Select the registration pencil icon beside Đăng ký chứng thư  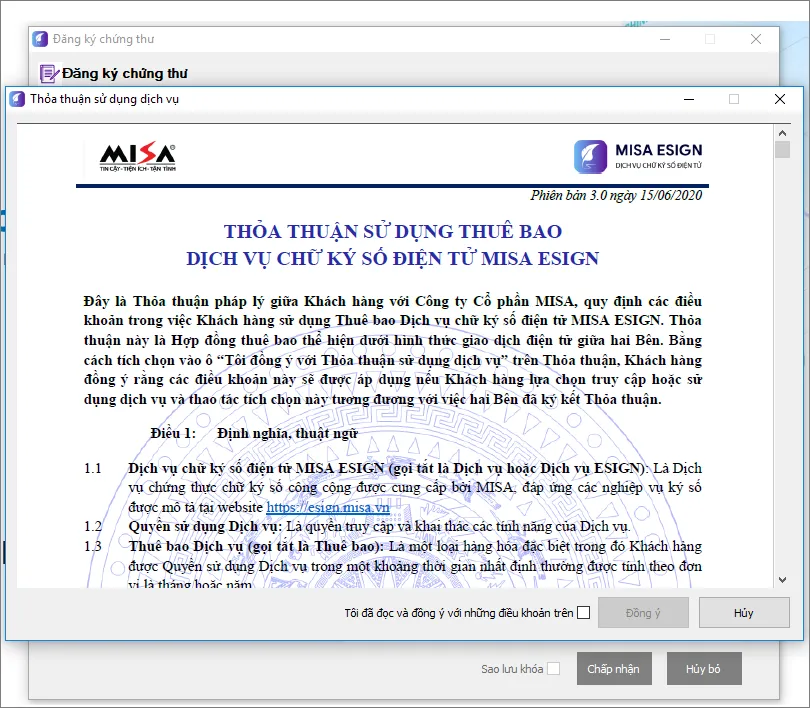(x=48, y=73)
